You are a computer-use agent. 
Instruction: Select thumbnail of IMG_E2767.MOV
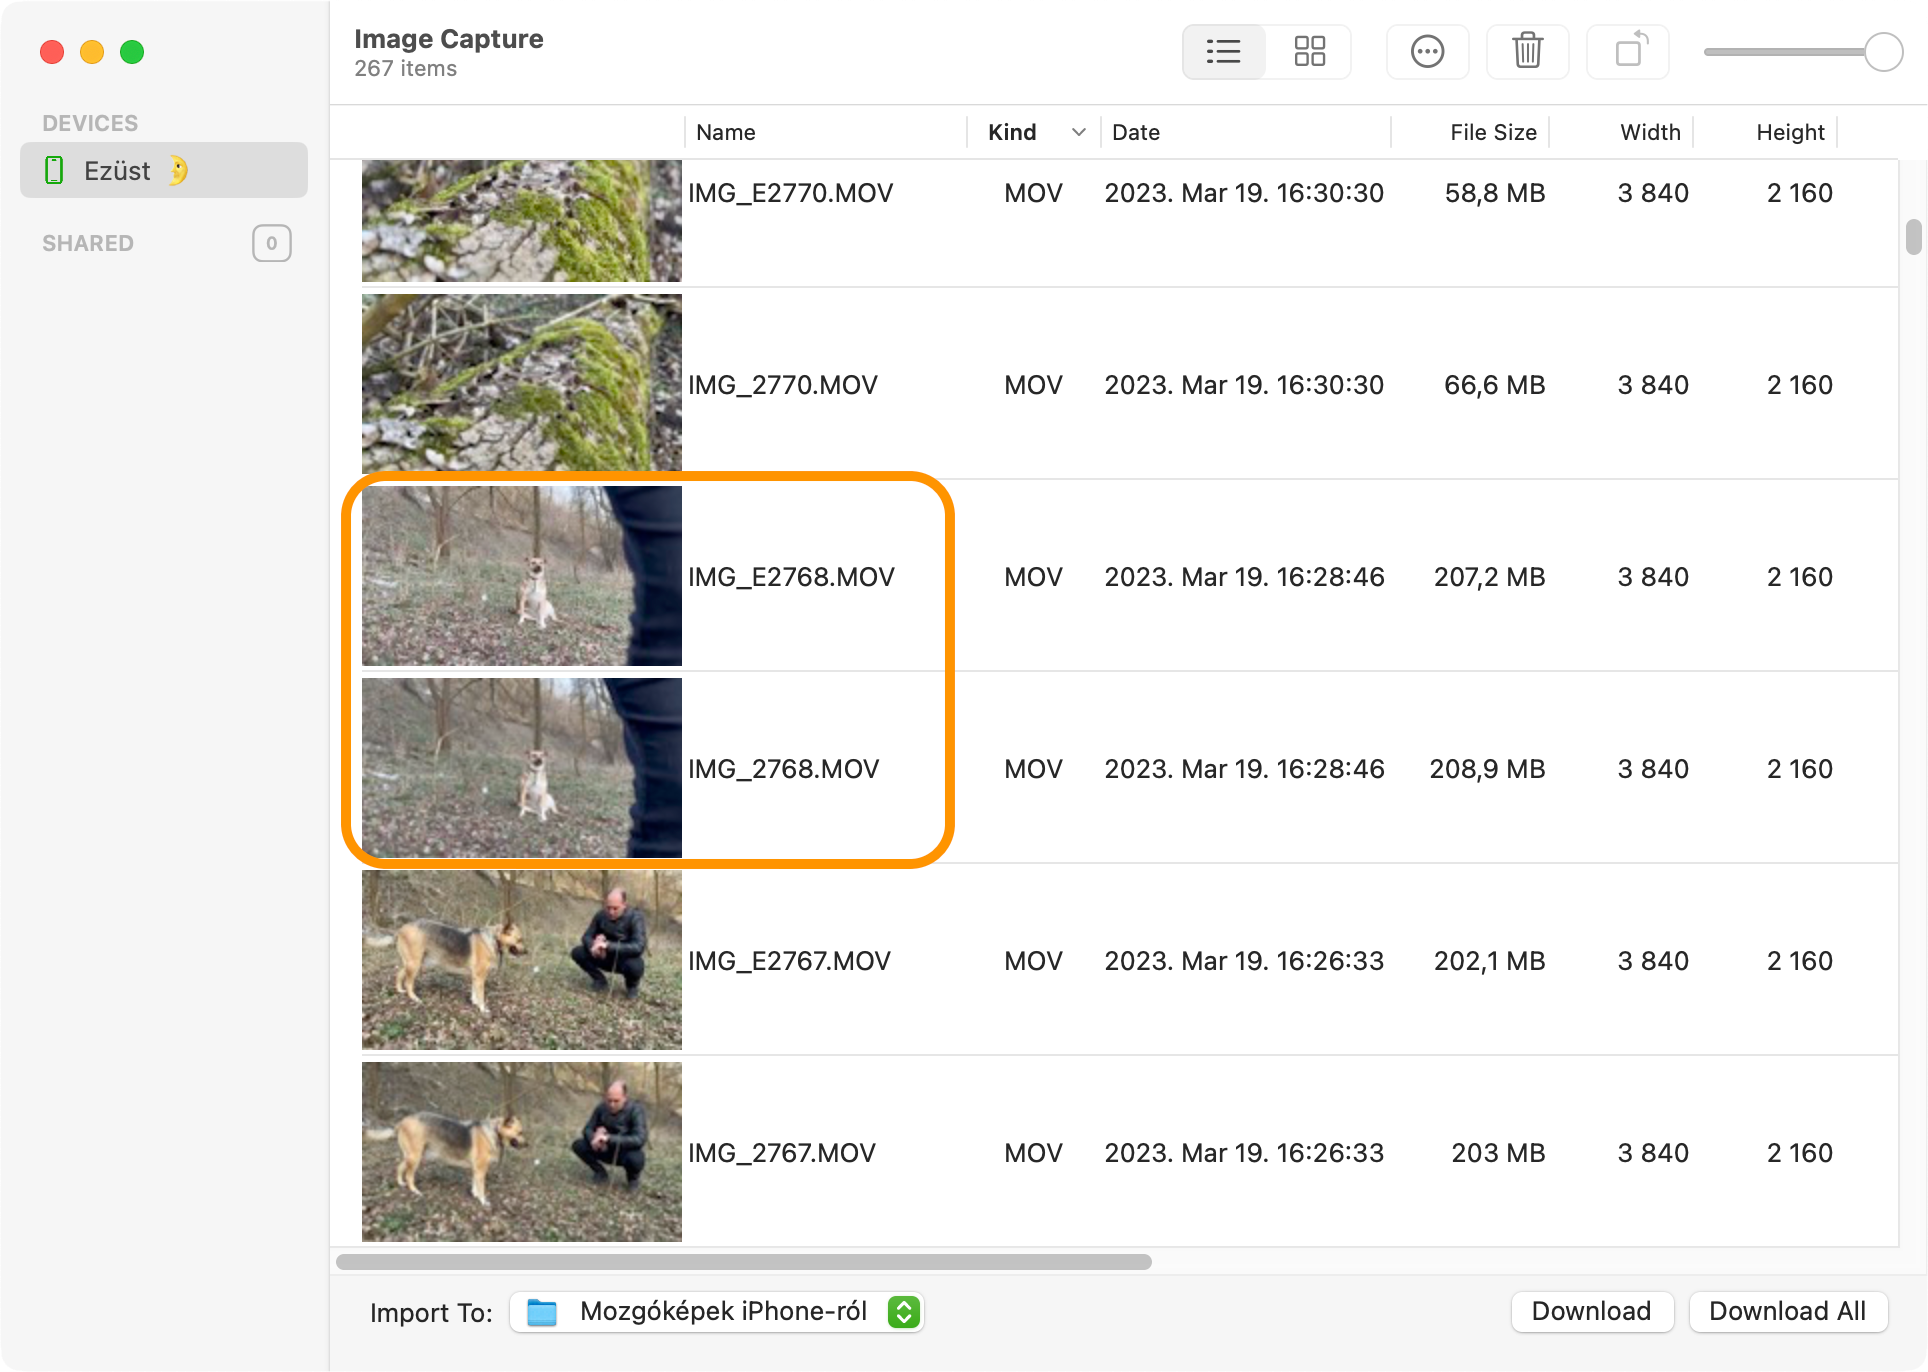522,960
